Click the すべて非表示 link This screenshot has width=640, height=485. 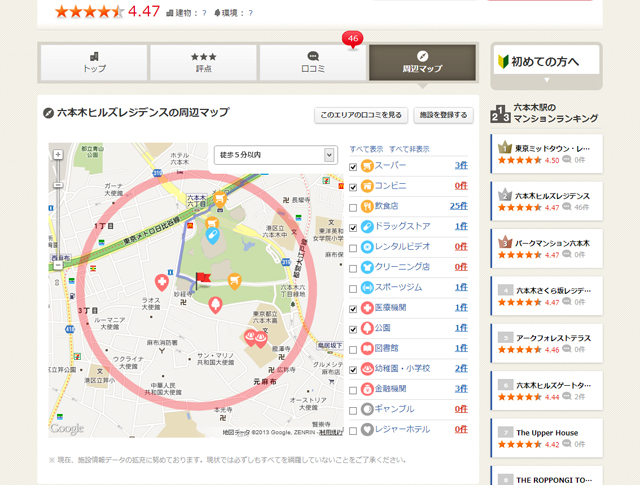(x=409, y=149)
